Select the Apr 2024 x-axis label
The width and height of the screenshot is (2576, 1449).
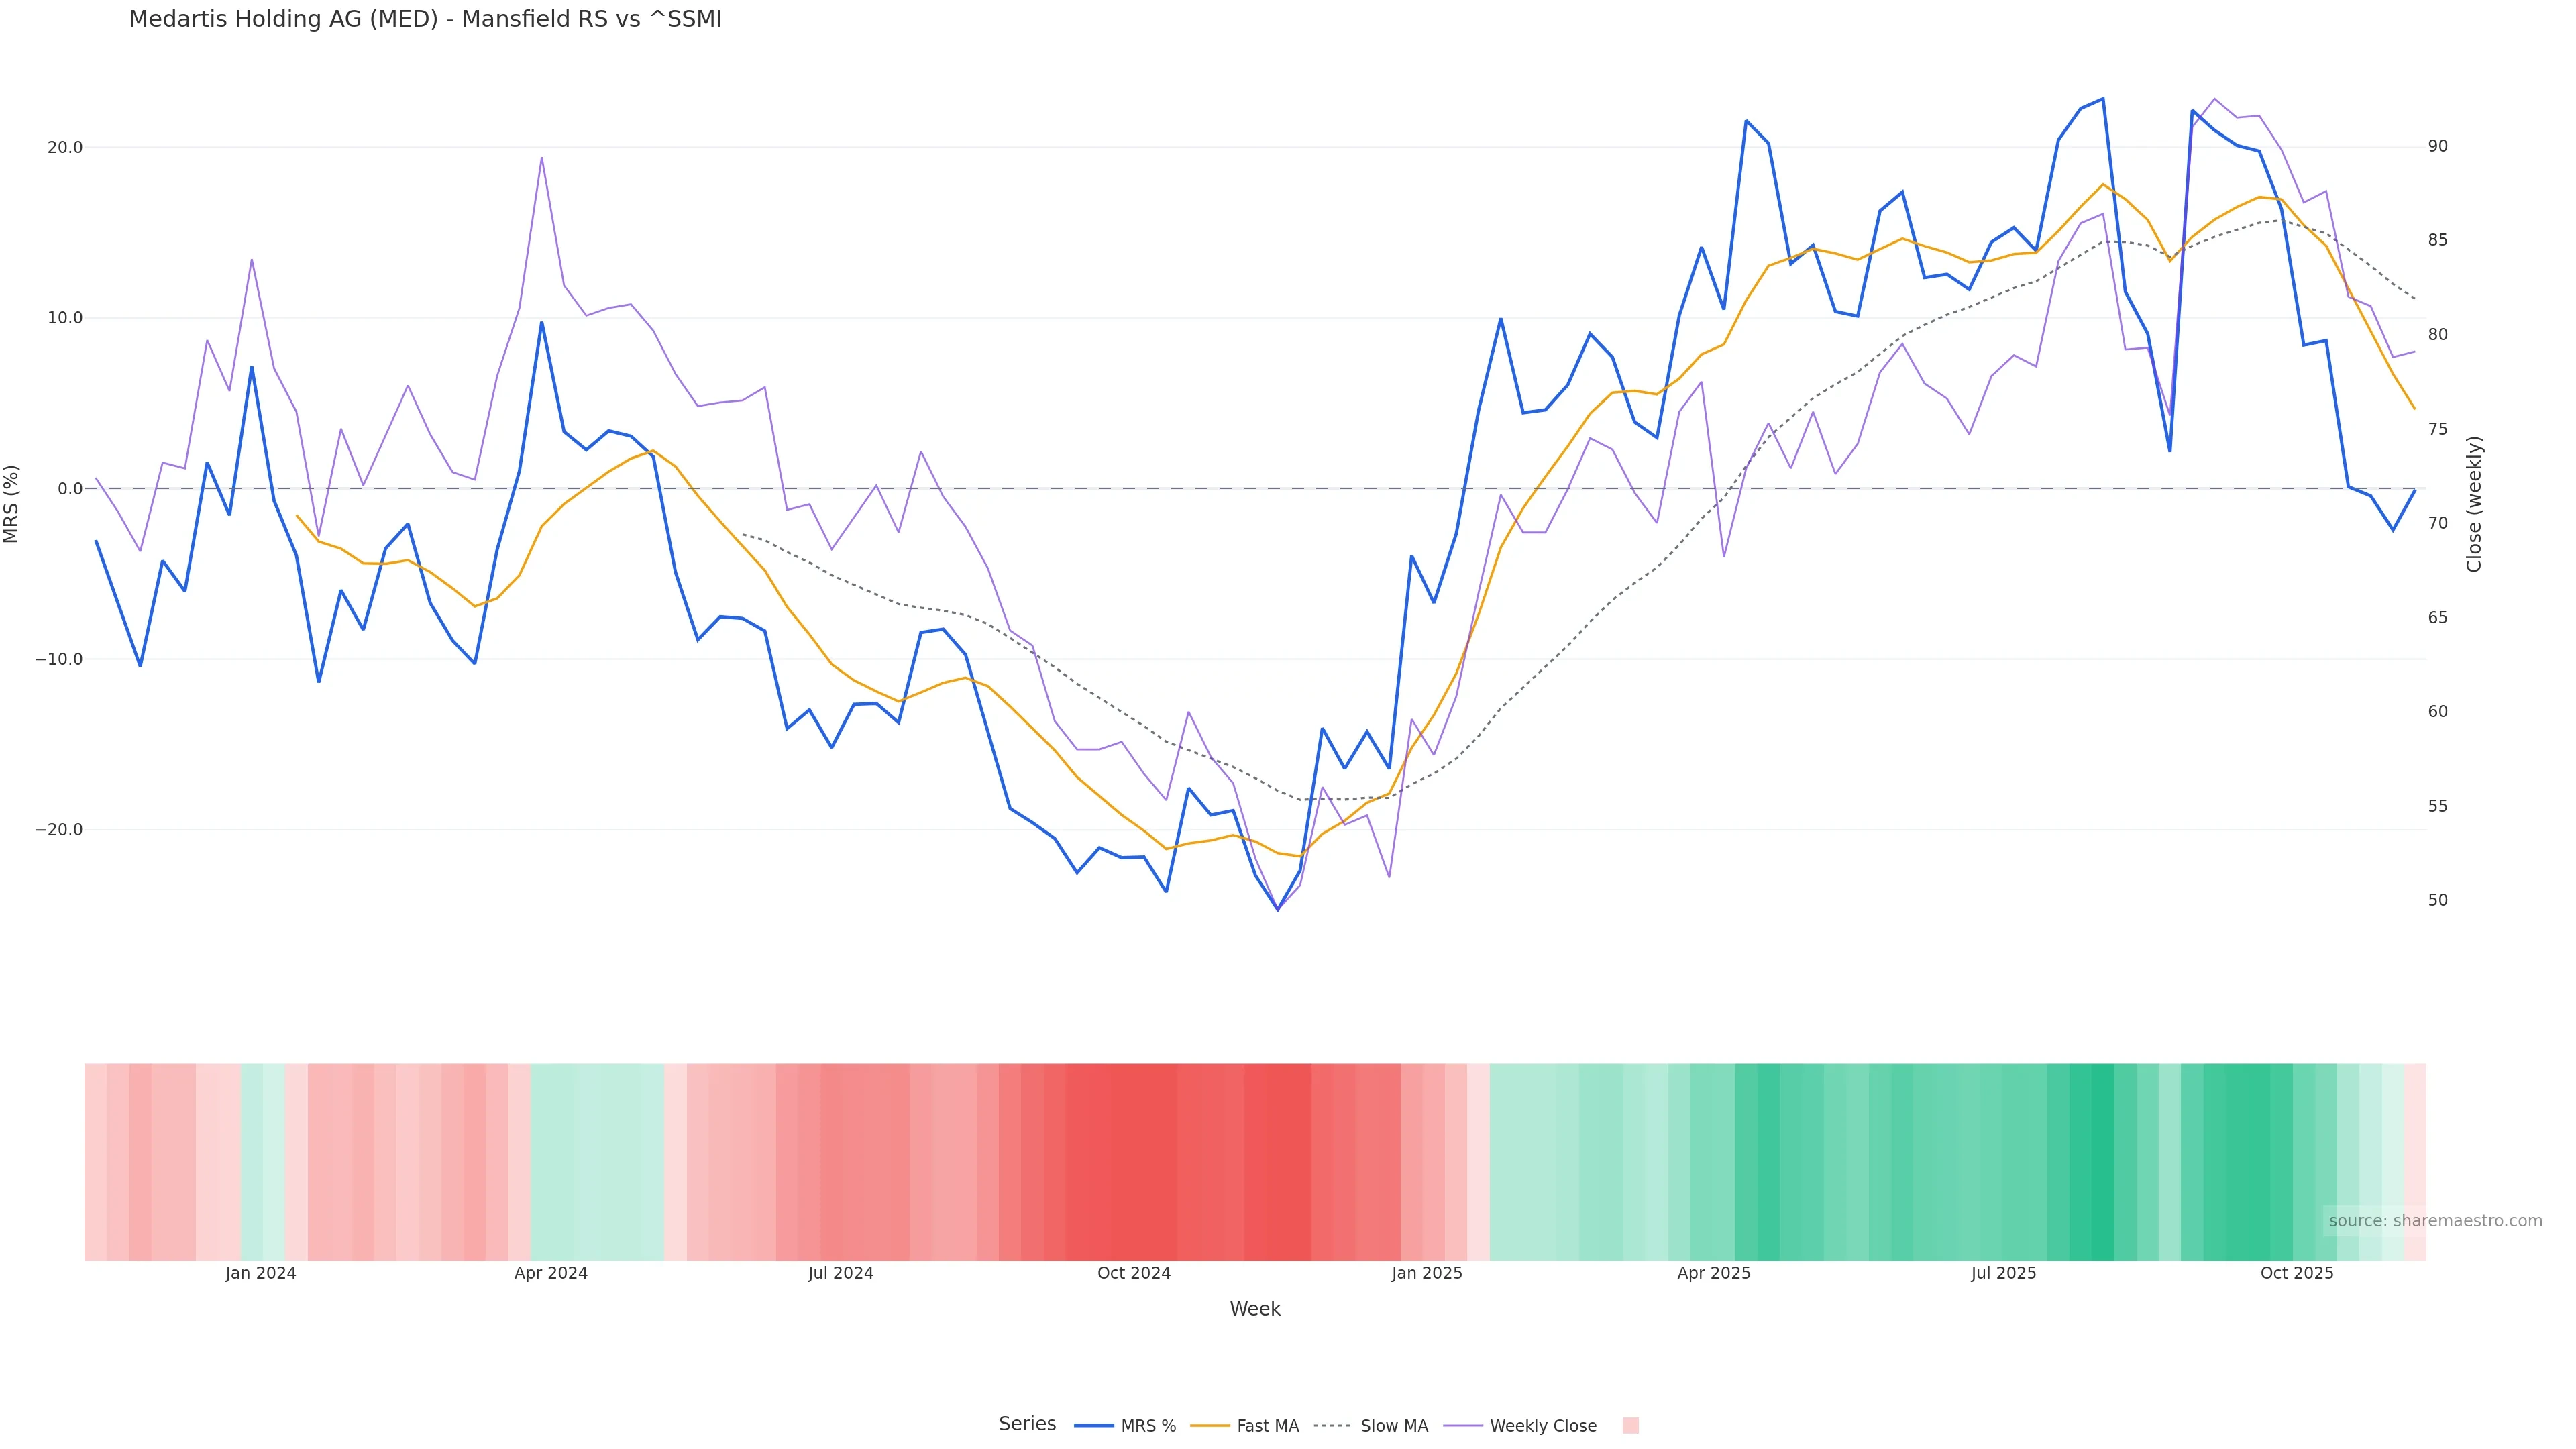(x=551, y=1273)
